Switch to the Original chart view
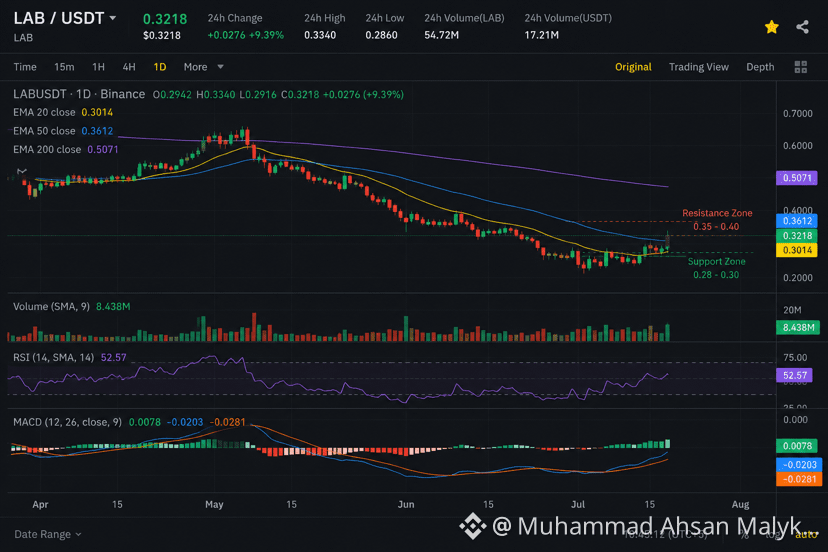Image resolution: width=828 pixels, height=552 pixels. click(x=633, y=67)
